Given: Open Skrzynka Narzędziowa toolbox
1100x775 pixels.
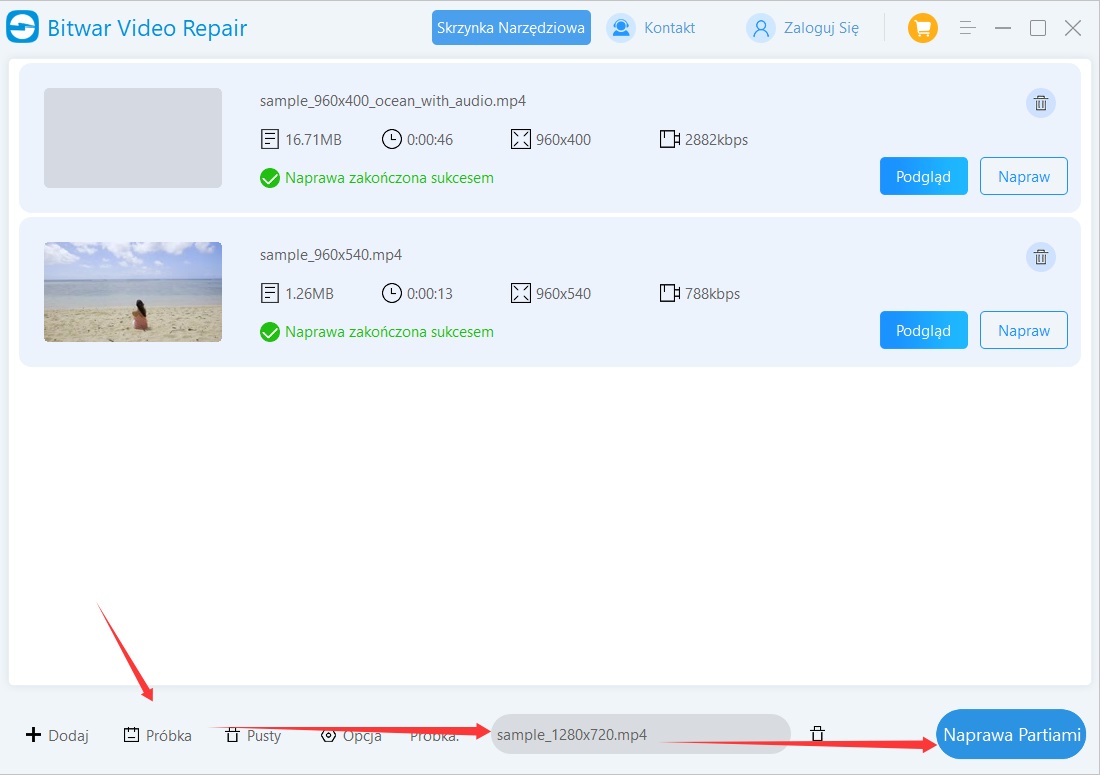Looking at the screenshot, I should 511,28.
